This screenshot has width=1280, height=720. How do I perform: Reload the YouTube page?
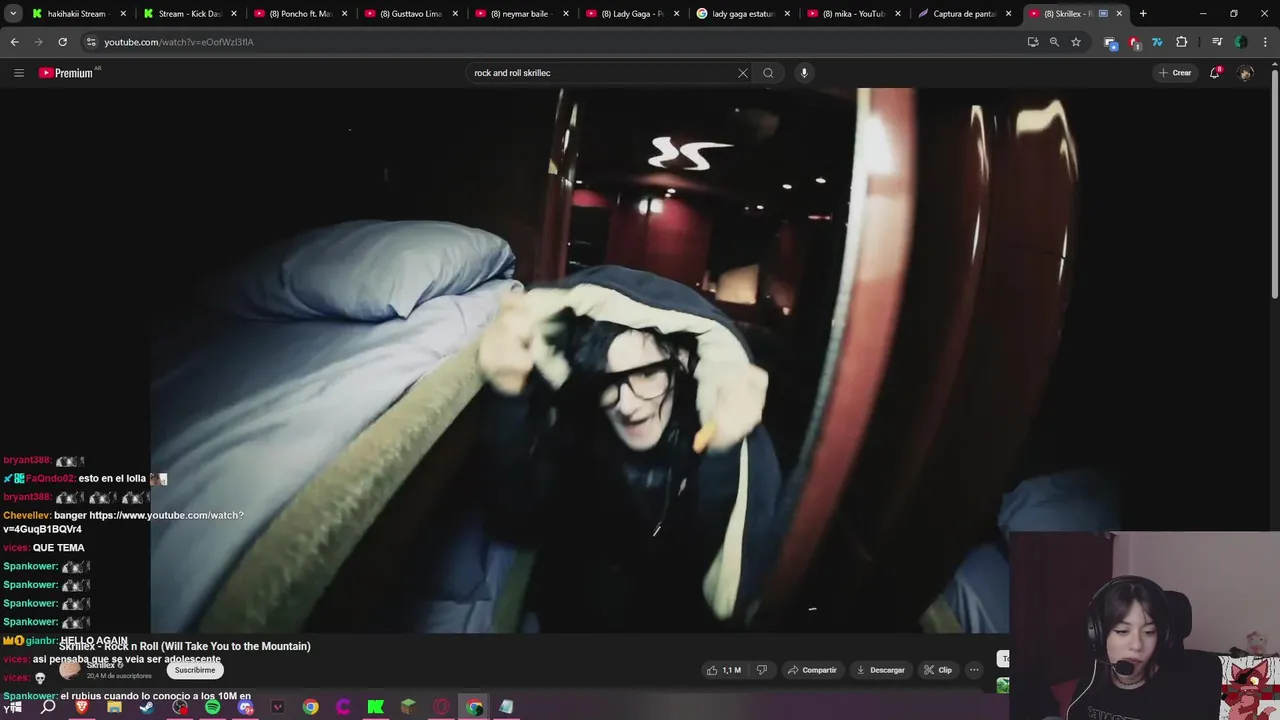(x=62, y=42)
